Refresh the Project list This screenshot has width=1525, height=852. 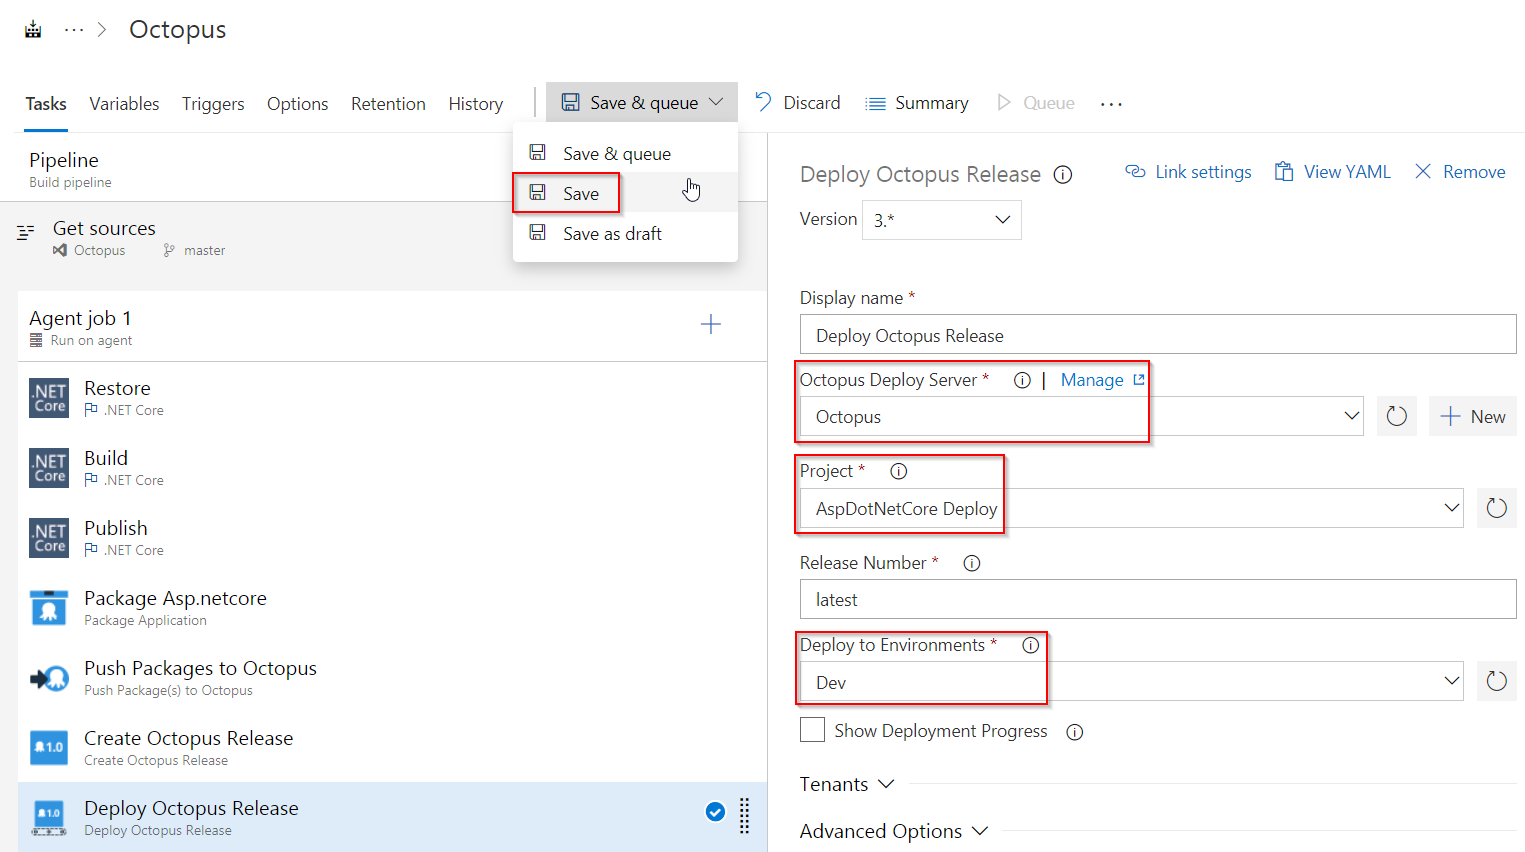(1497, 508)
